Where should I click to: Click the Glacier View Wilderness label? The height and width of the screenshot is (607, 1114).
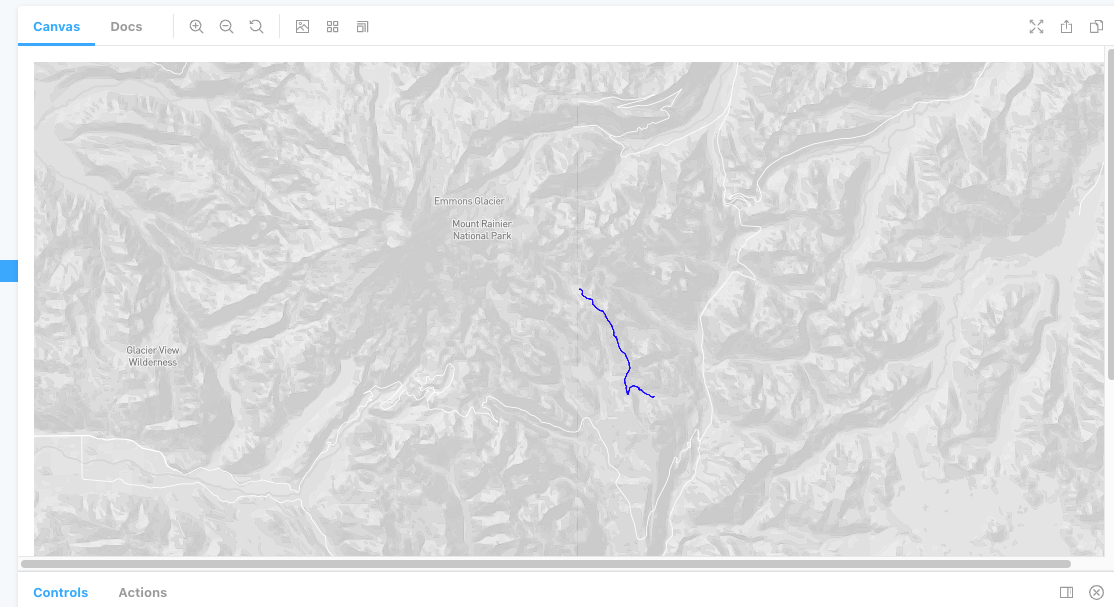pos(153,356)
